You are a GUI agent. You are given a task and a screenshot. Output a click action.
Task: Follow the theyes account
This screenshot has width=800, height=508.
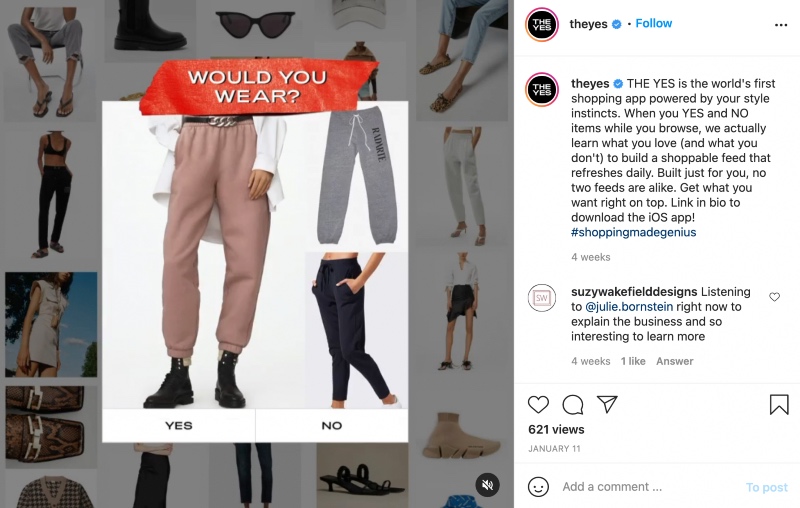pos(654,23)
